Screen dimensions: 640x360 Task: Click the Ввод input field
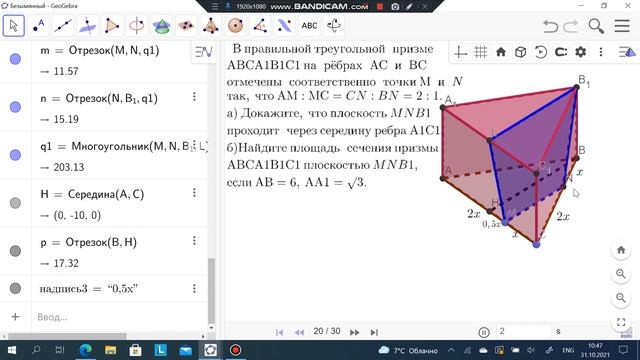[x=119, y=317]
